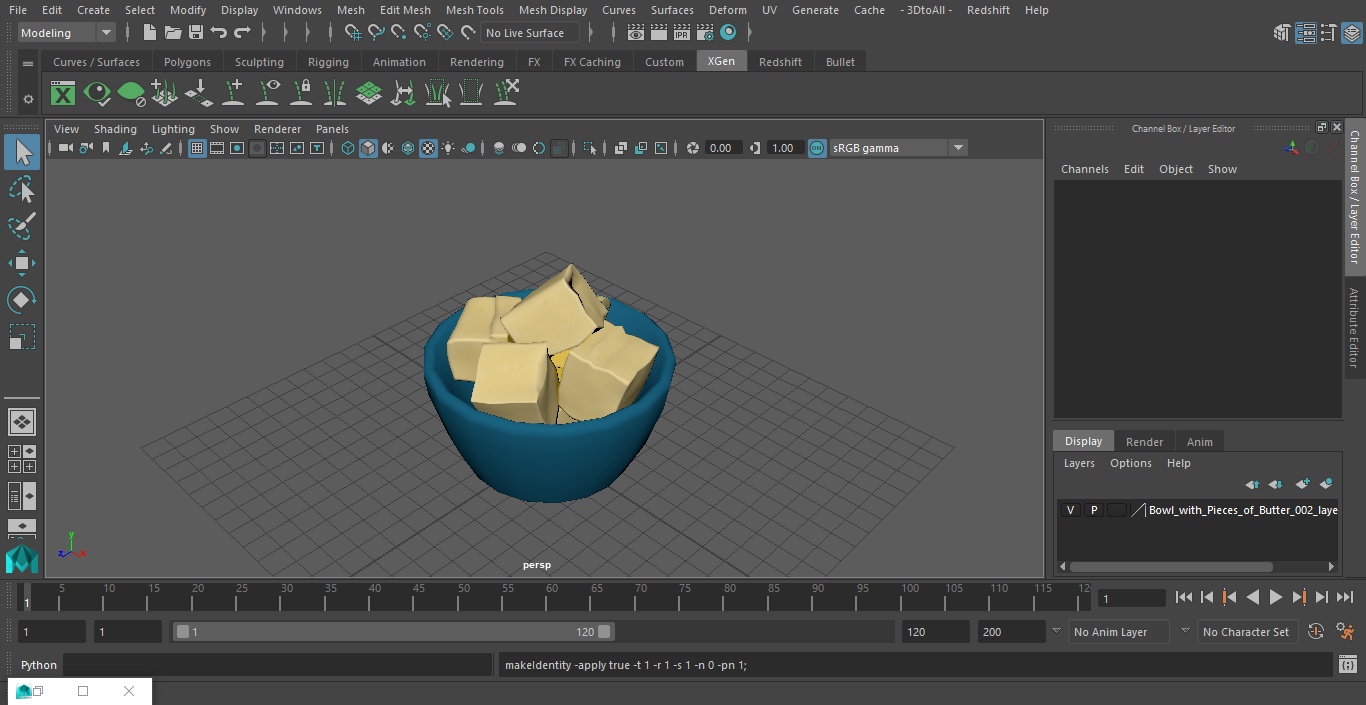Click the single perspective layout icon

pyautogui.click(x=22, y=422)
